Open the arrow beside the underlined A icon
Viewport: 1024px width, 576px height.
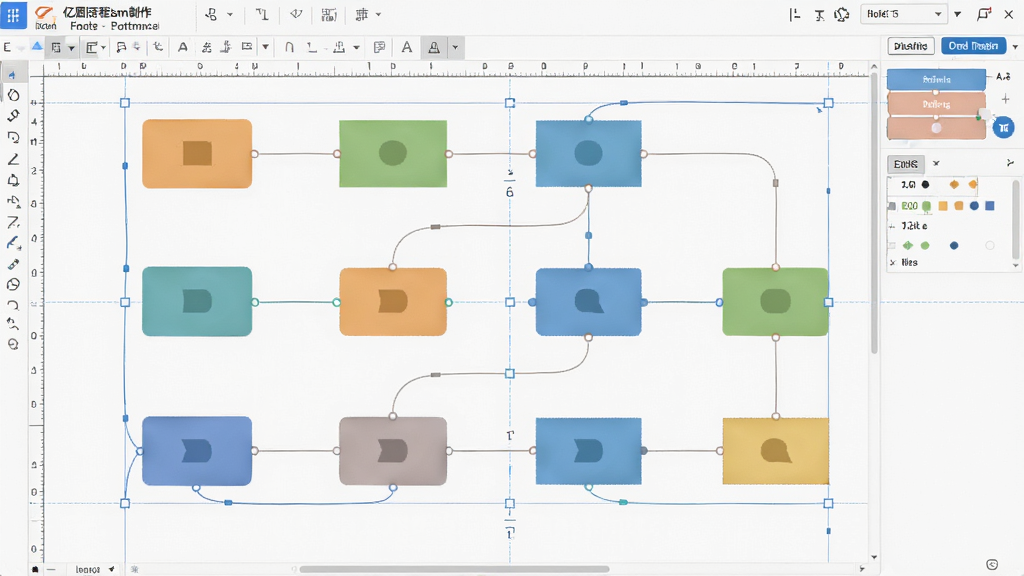tap(455, 47)
